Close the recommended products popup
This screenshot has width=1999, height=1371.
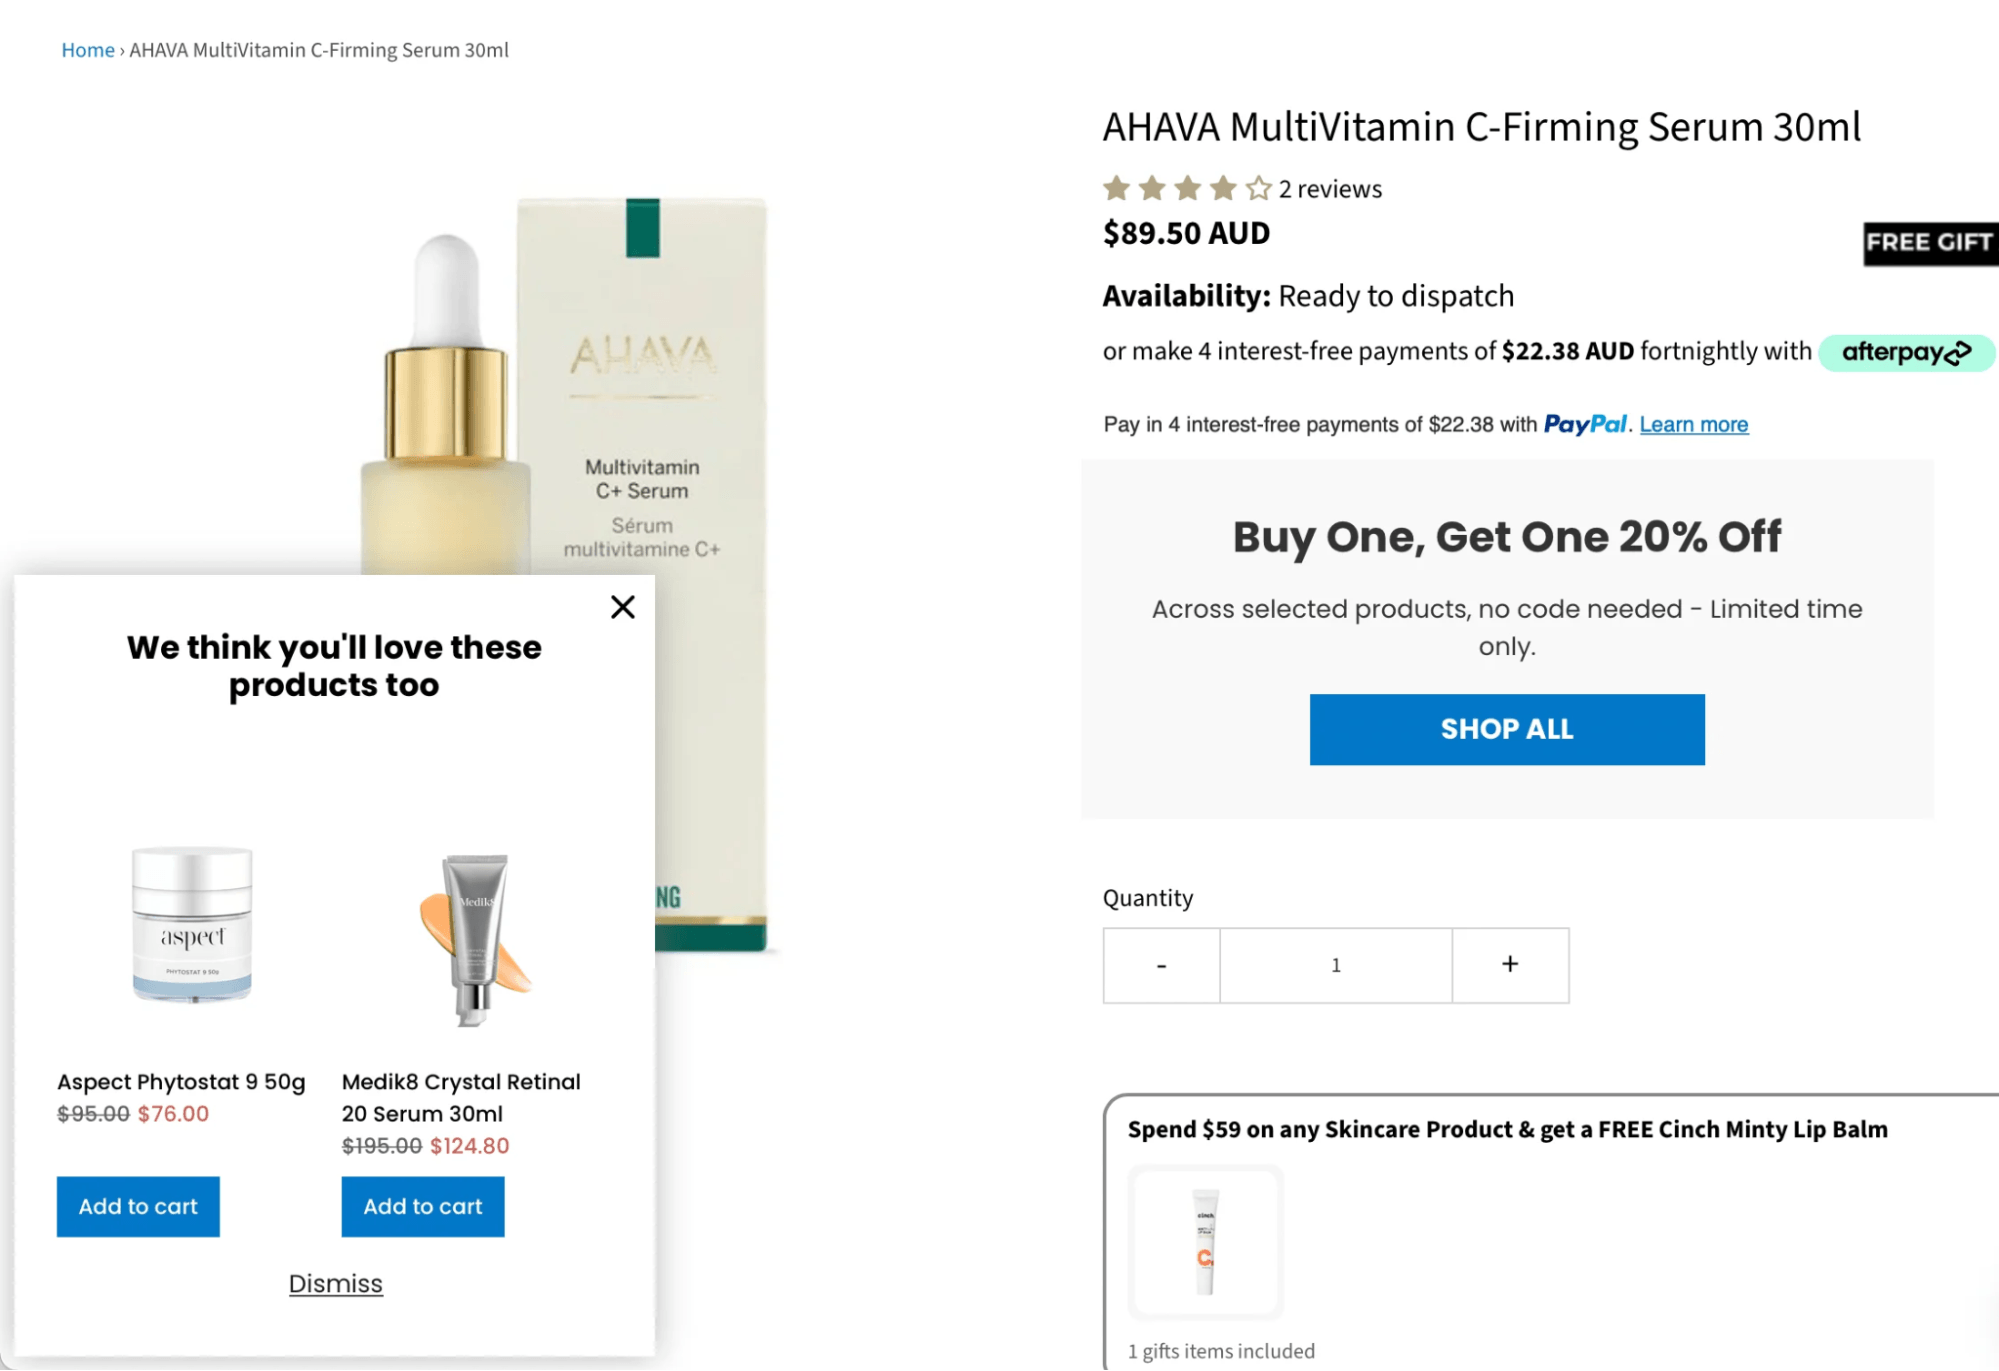[x=622, y=606]
